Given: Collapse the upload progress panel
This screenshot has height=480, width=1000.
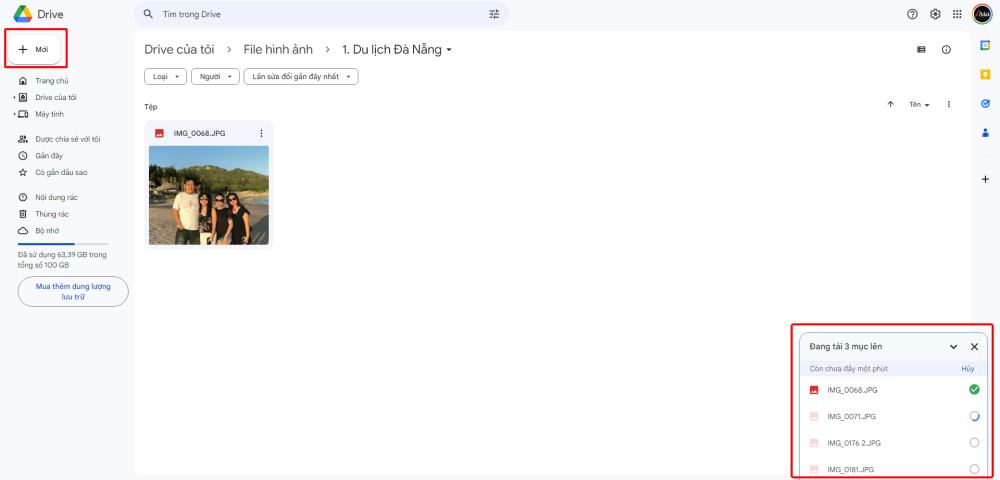Looking at the screenshot, I should tap(953, 346).
